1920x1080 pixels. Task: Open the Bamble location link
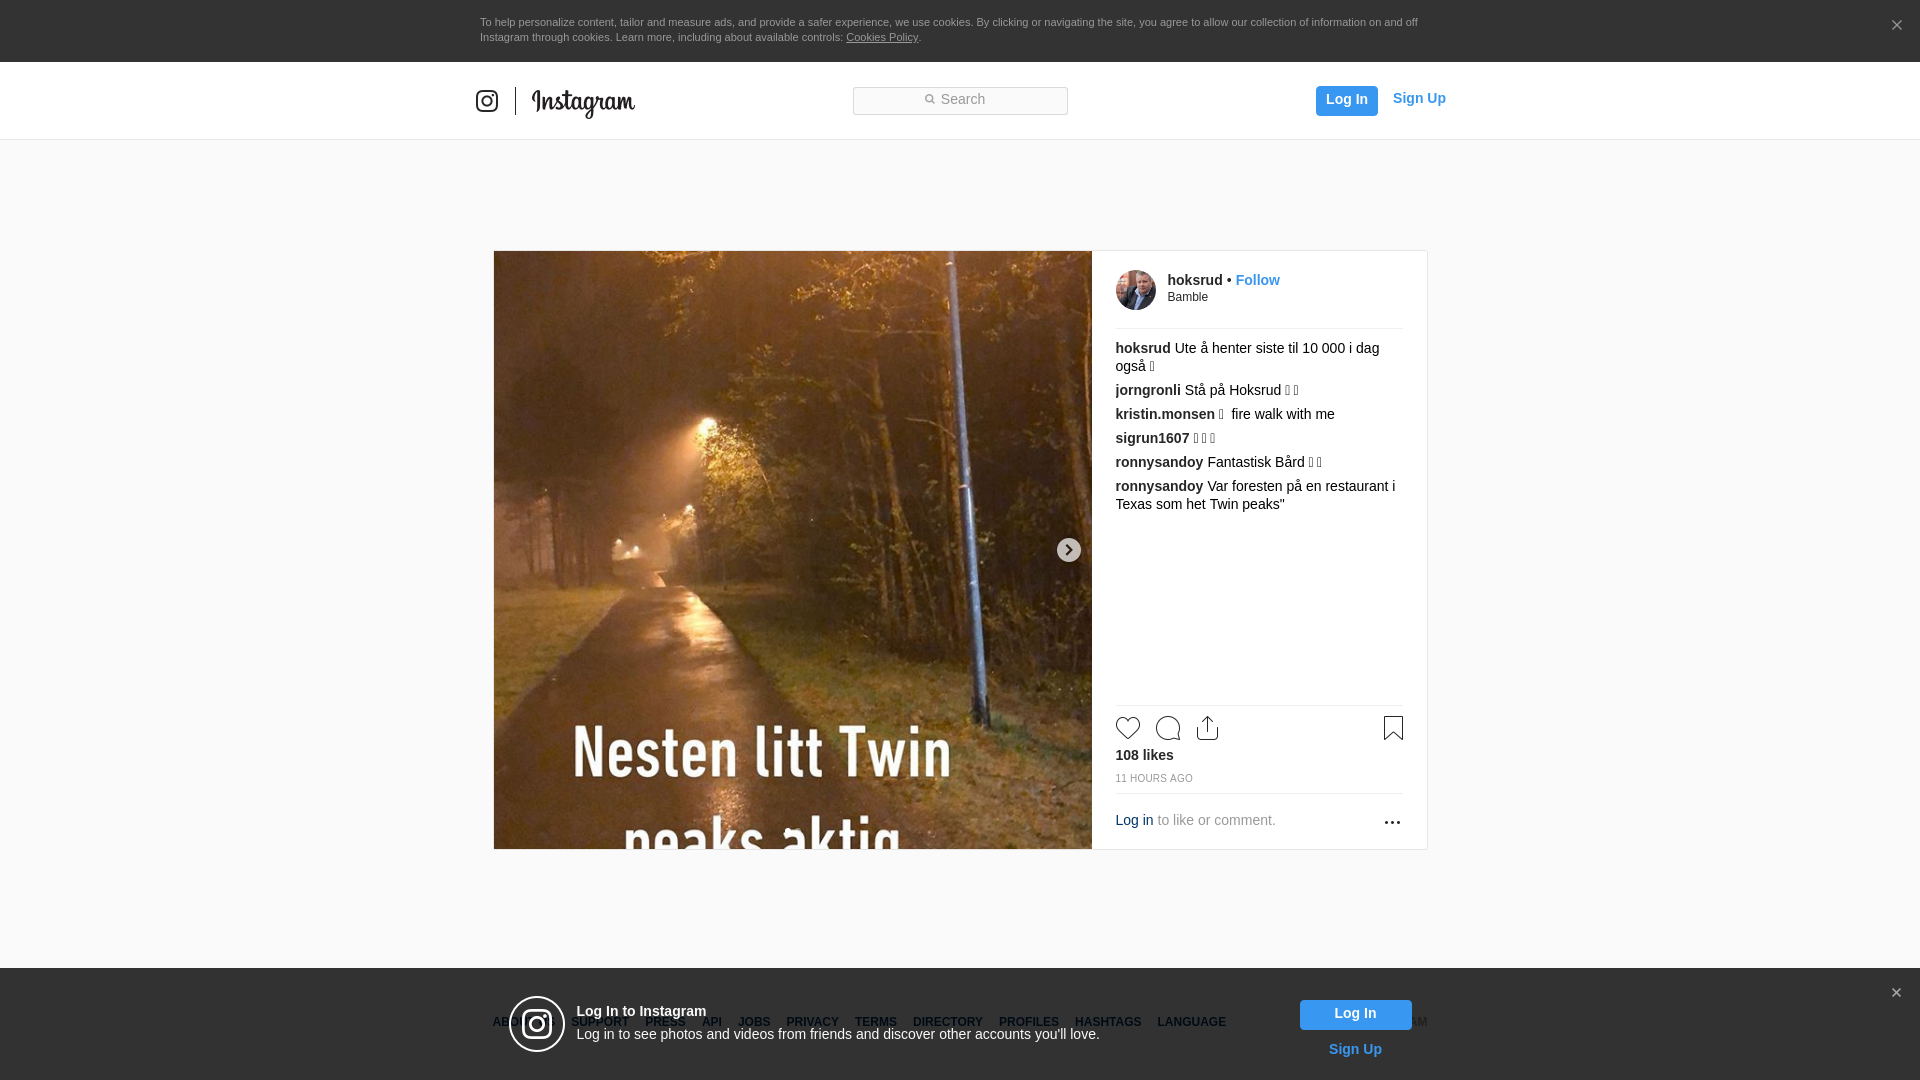click(x=1187, y=297)
